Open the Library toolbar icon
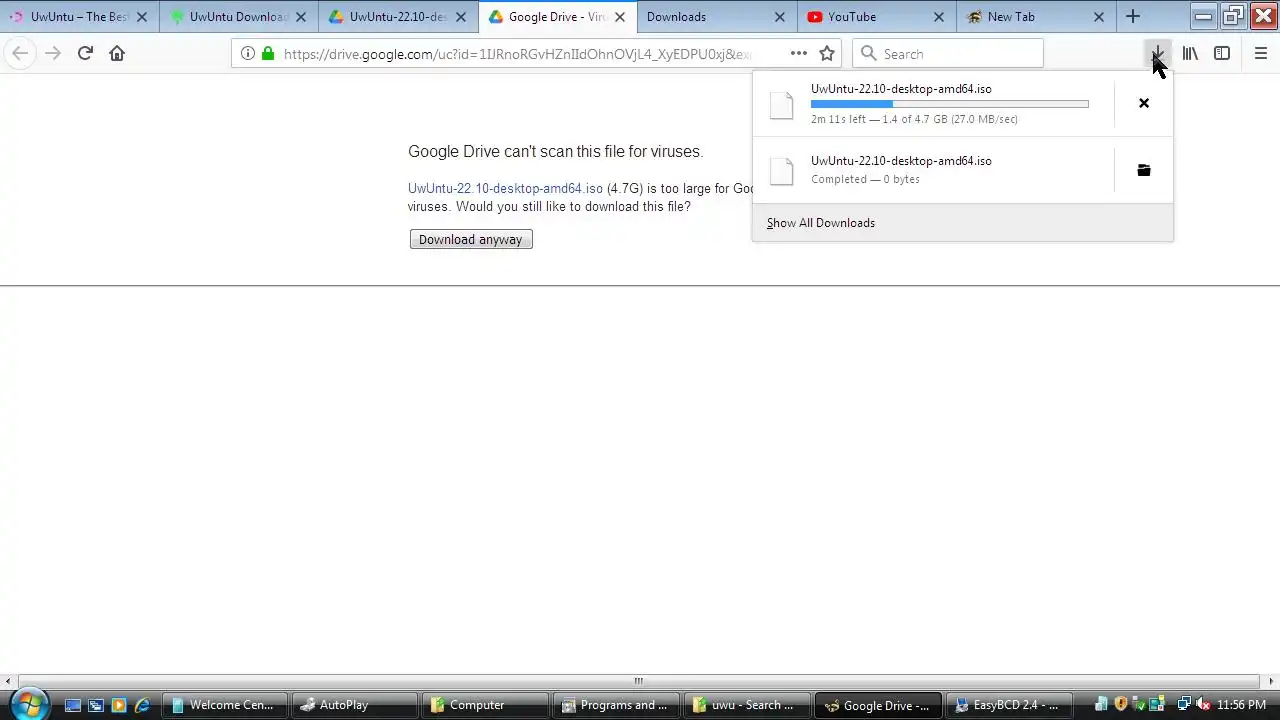 tap(1190, 53)
